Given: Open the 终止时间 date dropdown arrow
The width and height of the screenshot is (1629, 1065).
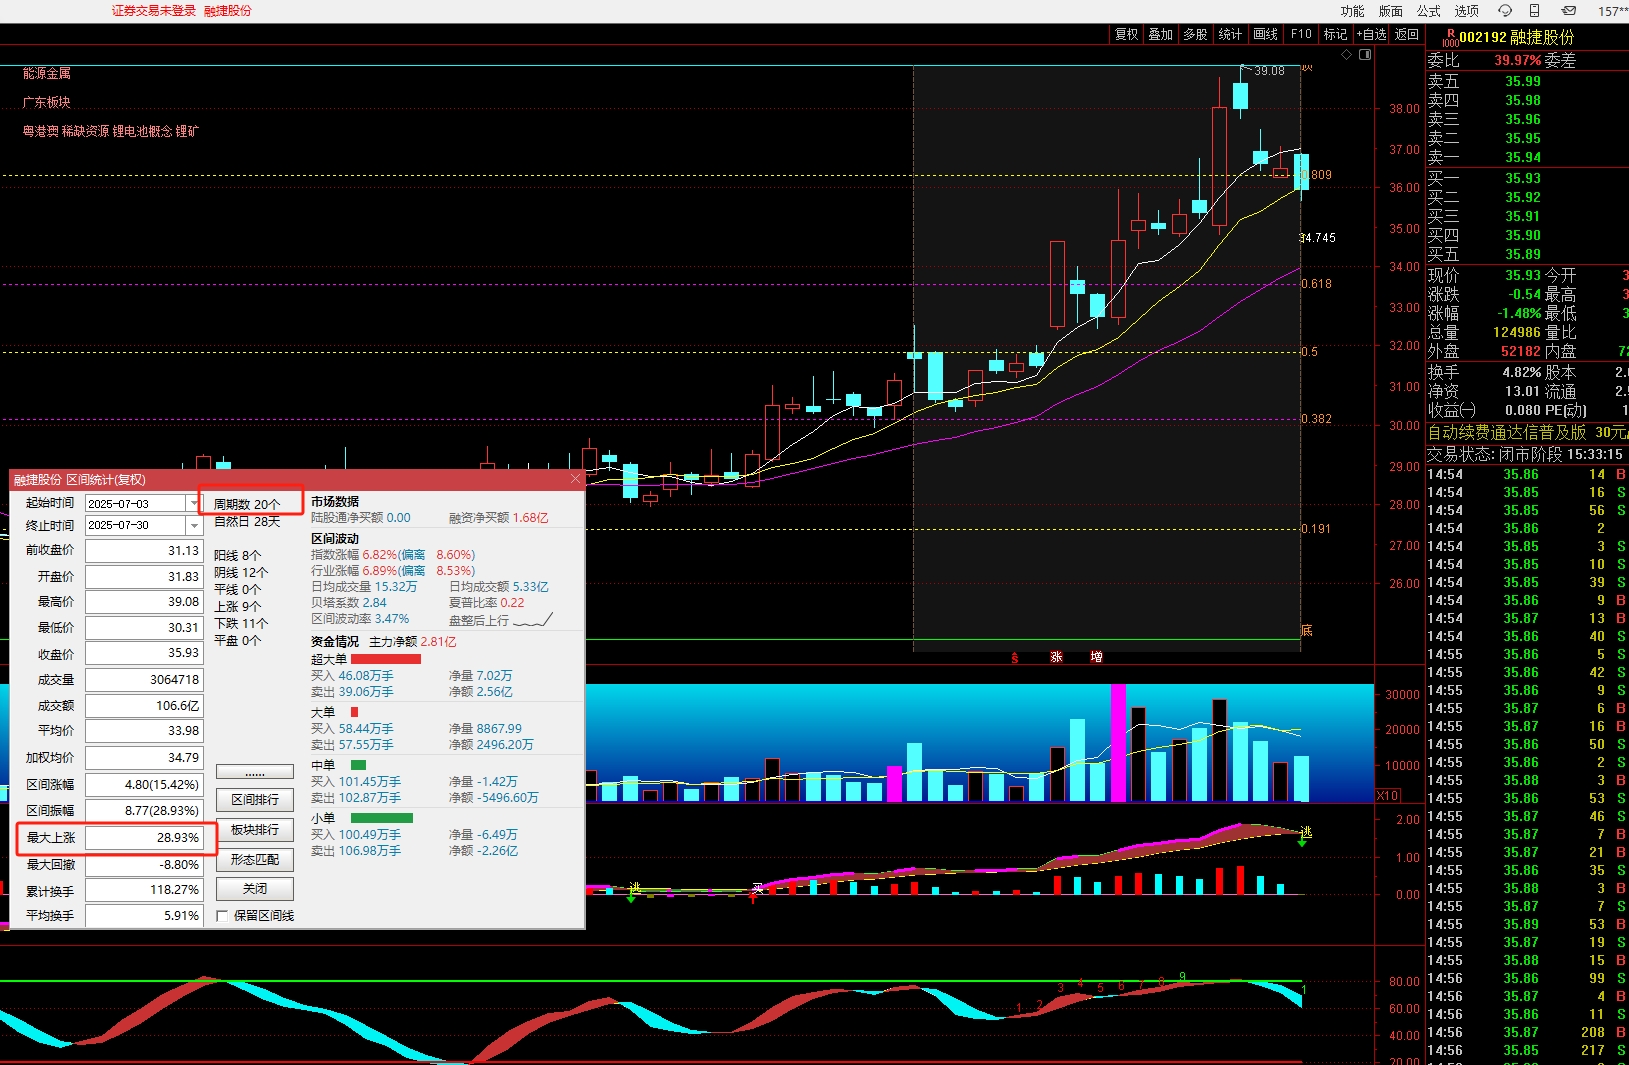Looking at the screenshot, I should (194, 525).
